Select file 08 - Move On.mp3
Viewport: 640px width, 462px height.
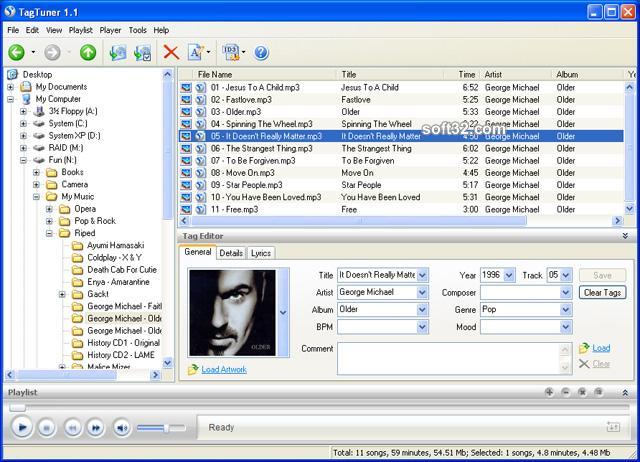242,173
